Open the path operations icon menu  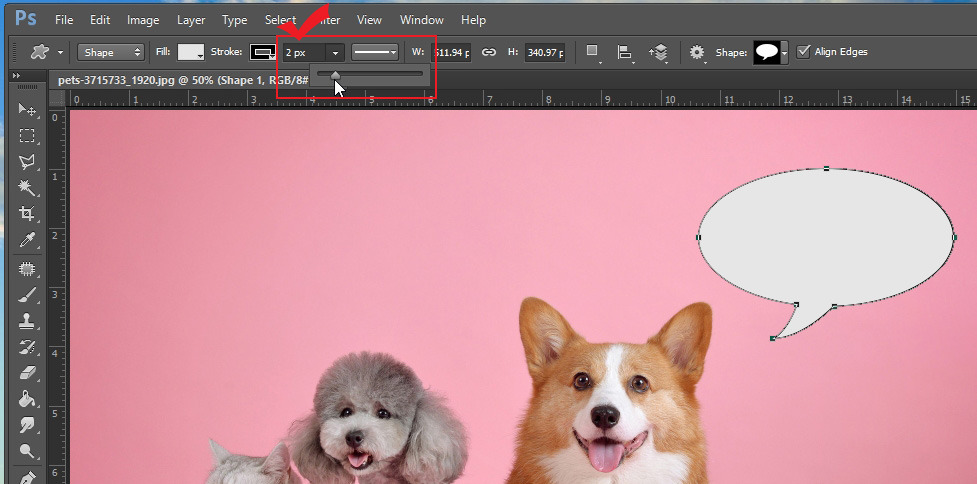click(593, 52)
